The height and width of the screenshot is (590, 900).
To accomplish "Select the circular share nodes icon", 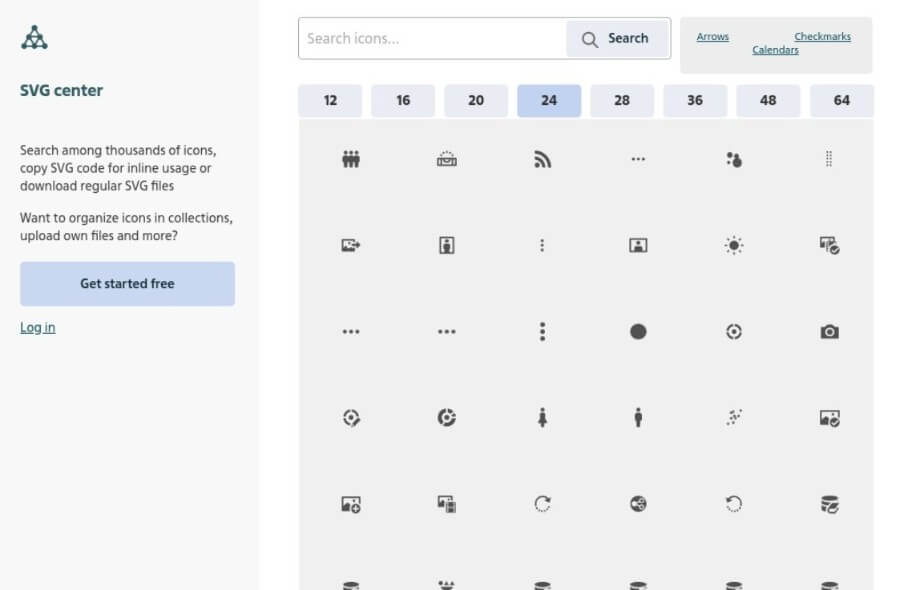I will click(x=638, y=504).
